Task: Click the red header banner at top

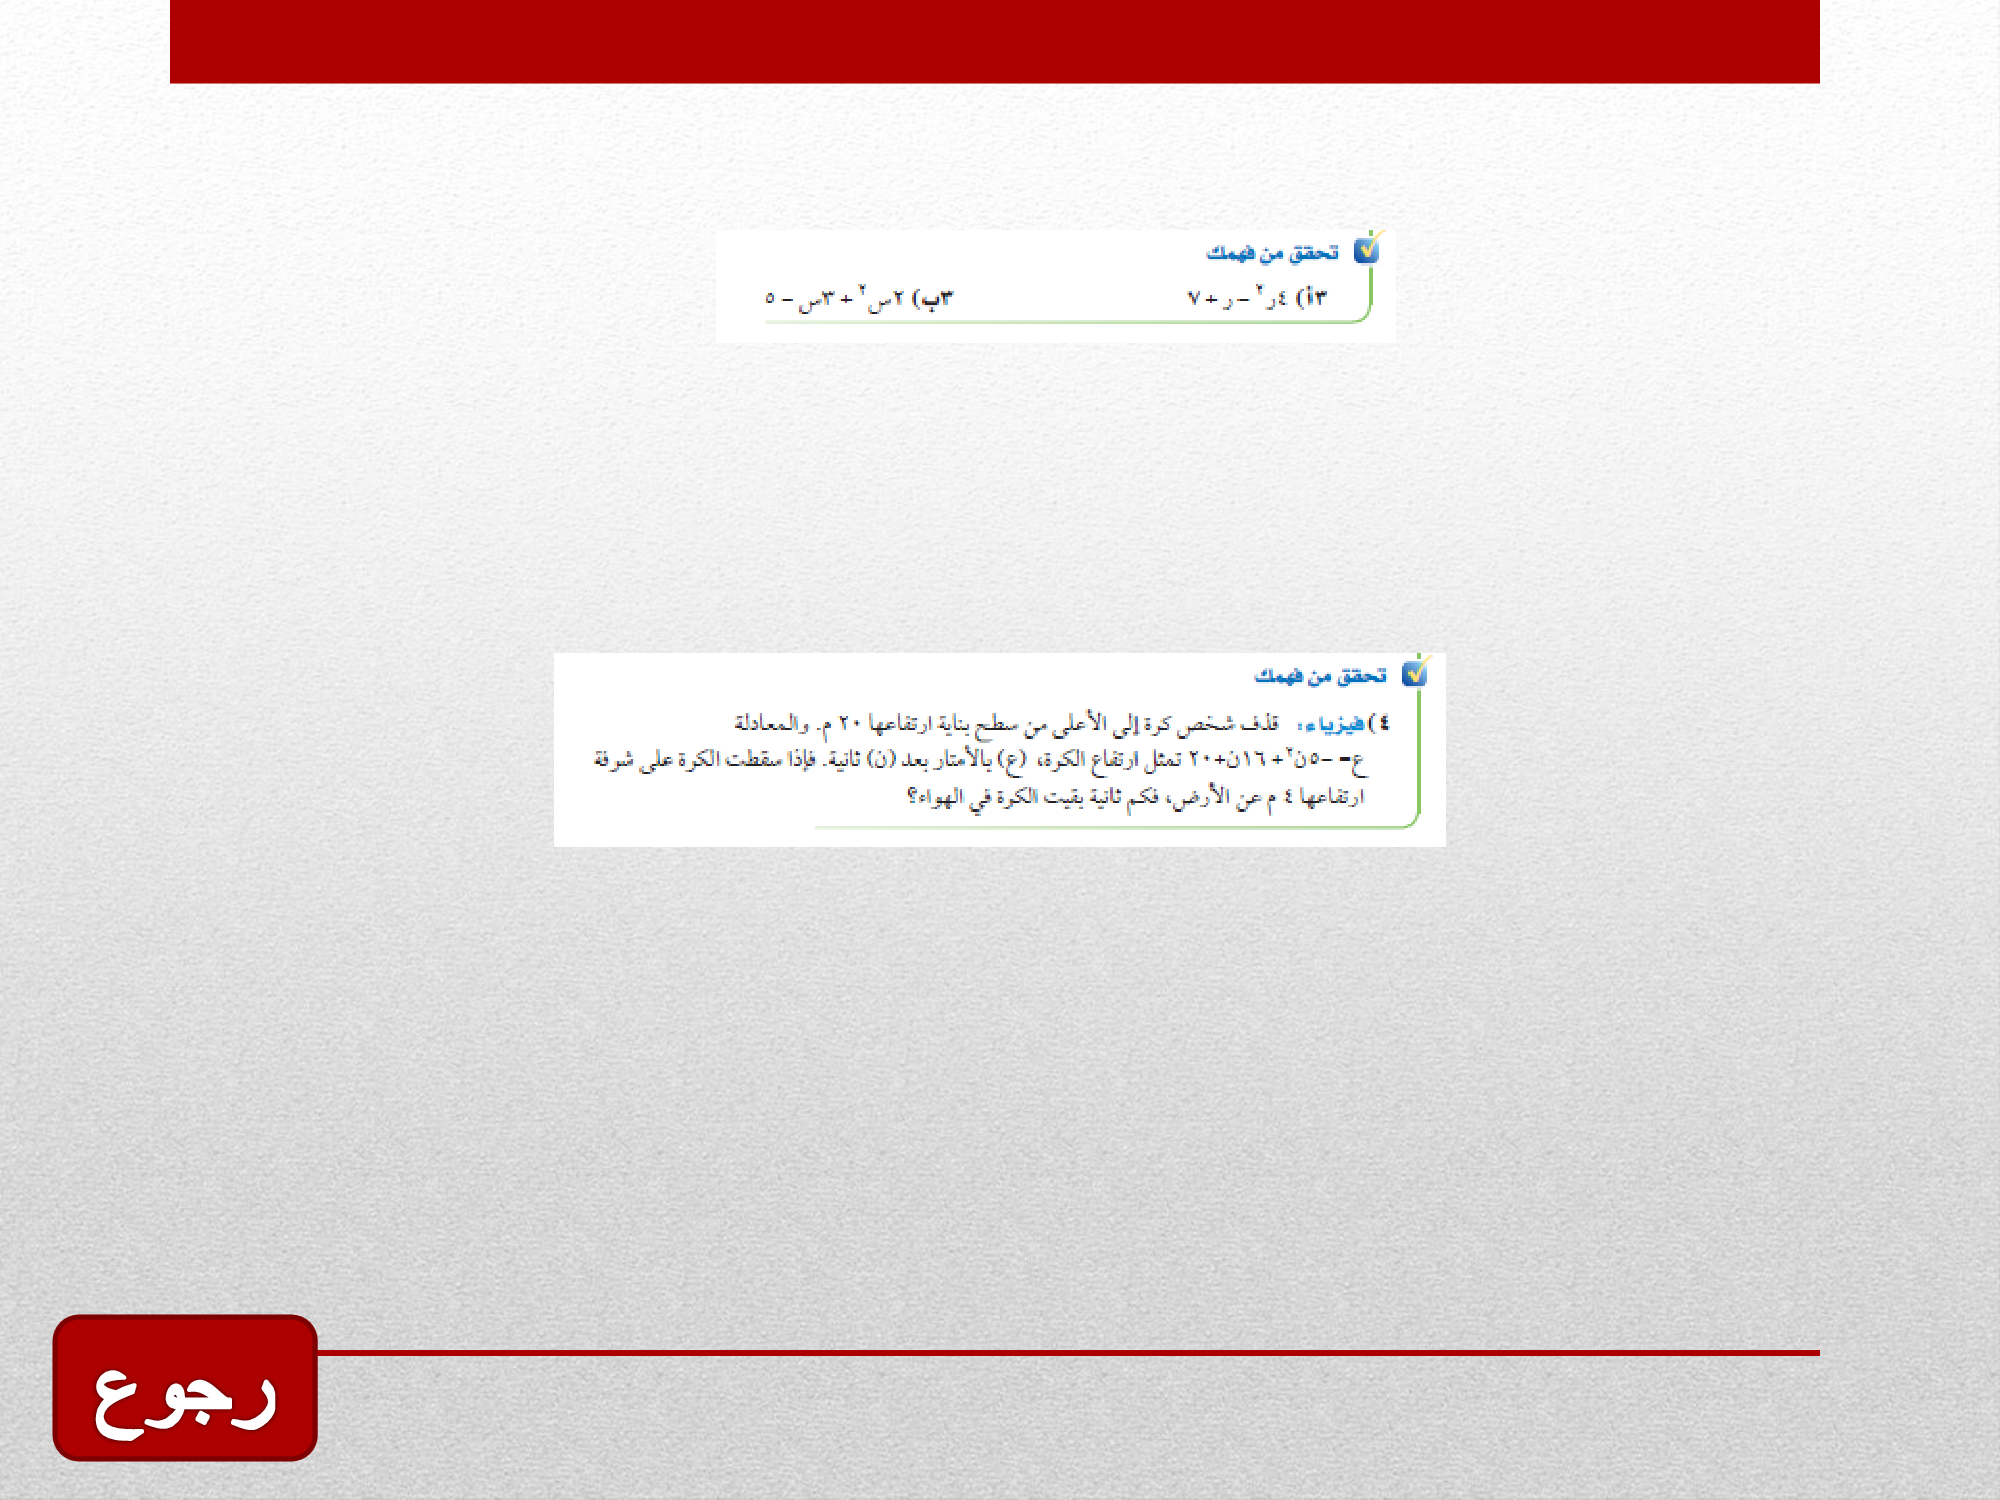Action: click(x=994, y=41)
